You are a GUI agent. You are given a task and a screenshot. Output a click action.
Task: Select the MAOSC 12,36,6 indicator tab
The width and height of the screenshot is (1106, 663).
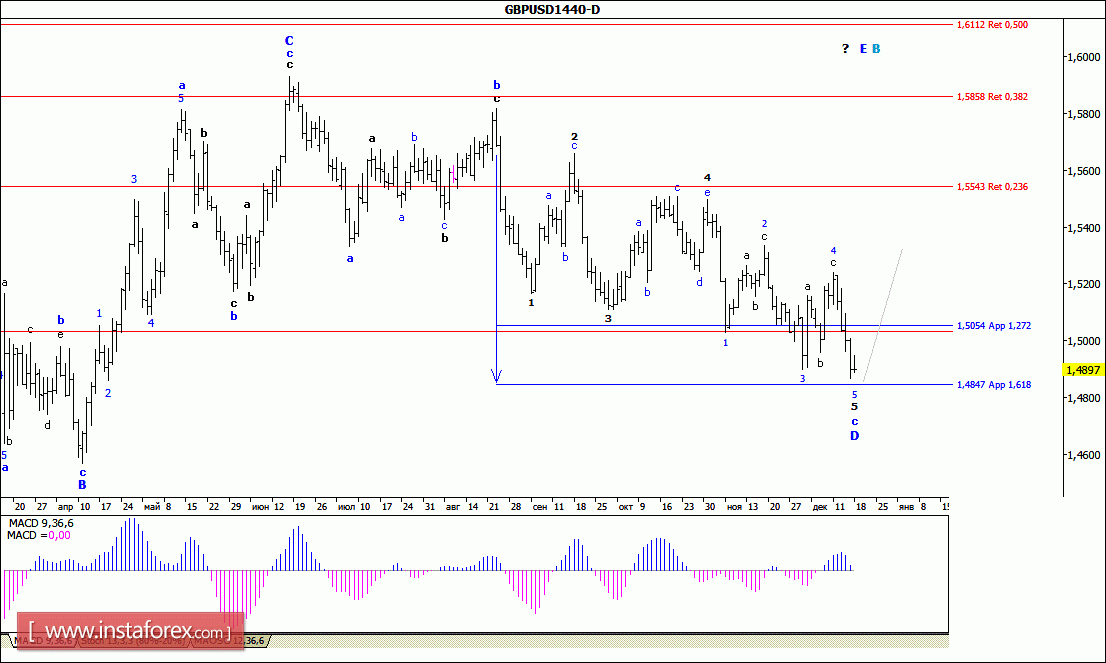pyautogui.click(x=230, y=640)
